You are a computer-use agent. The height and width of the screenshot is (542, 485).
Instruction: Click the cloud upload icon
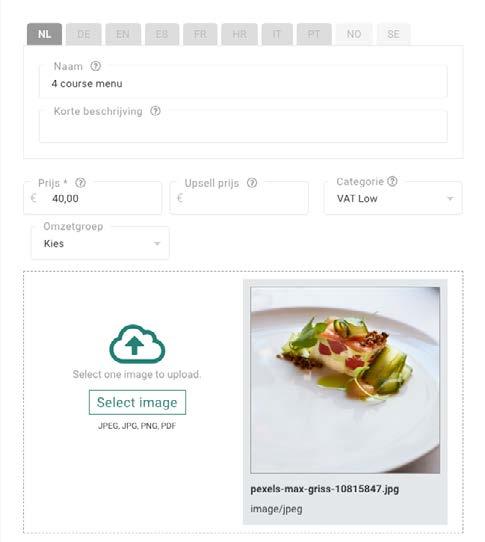(x=137, y=344)
